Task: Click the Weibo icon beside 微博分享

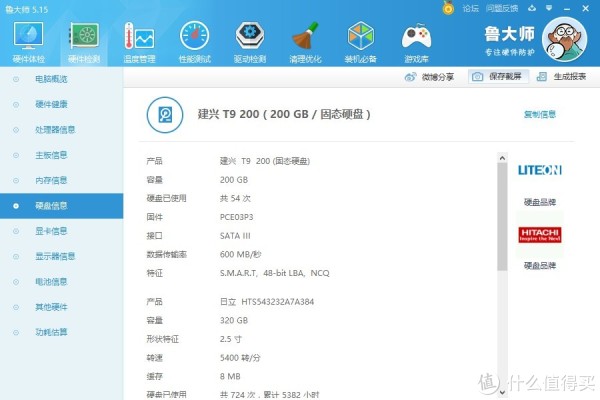Action: (x=410, y=77)
